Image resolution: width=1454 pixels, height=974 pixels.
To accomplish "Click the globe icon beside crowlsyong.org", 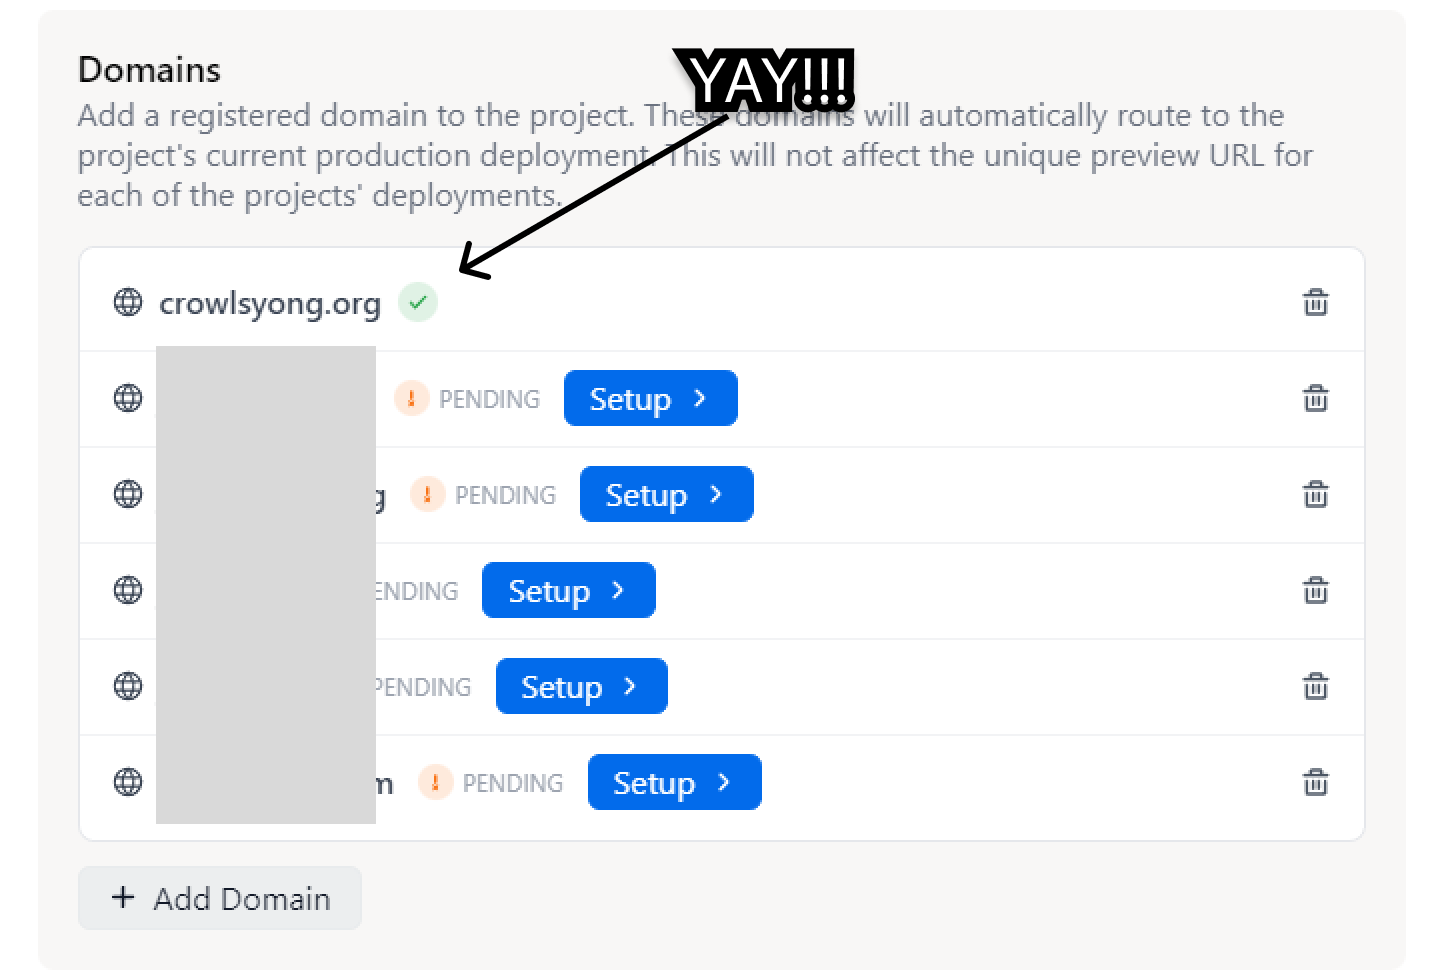I will (x=128, y=302).
